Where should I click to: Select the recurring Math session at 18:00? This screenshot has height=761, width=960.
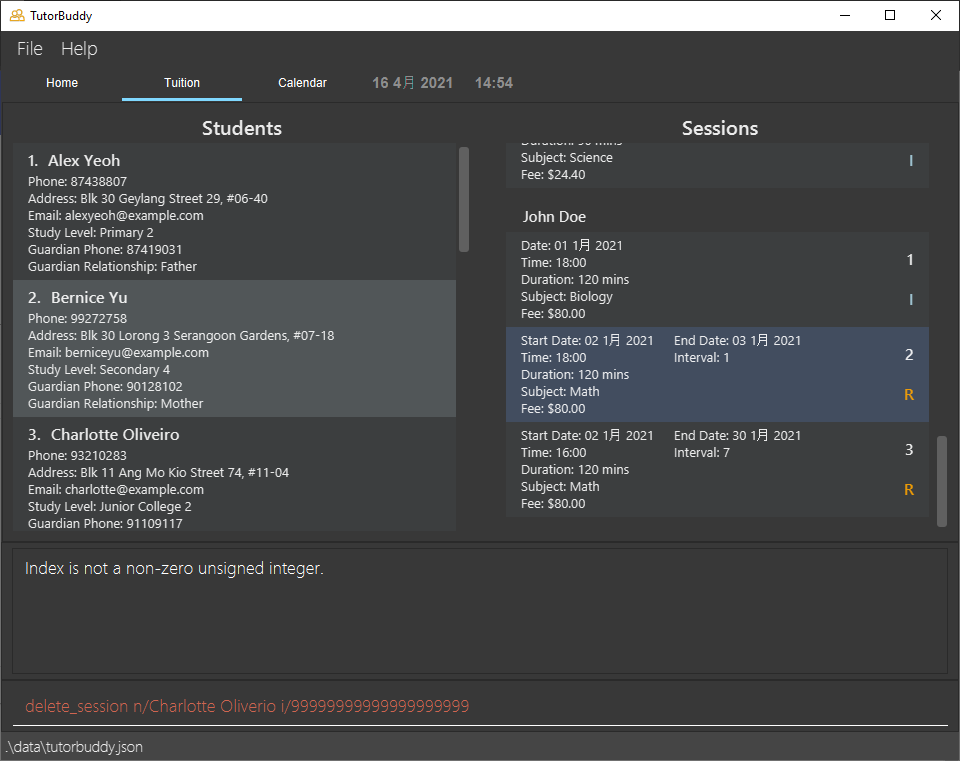[x=717, y=374]
